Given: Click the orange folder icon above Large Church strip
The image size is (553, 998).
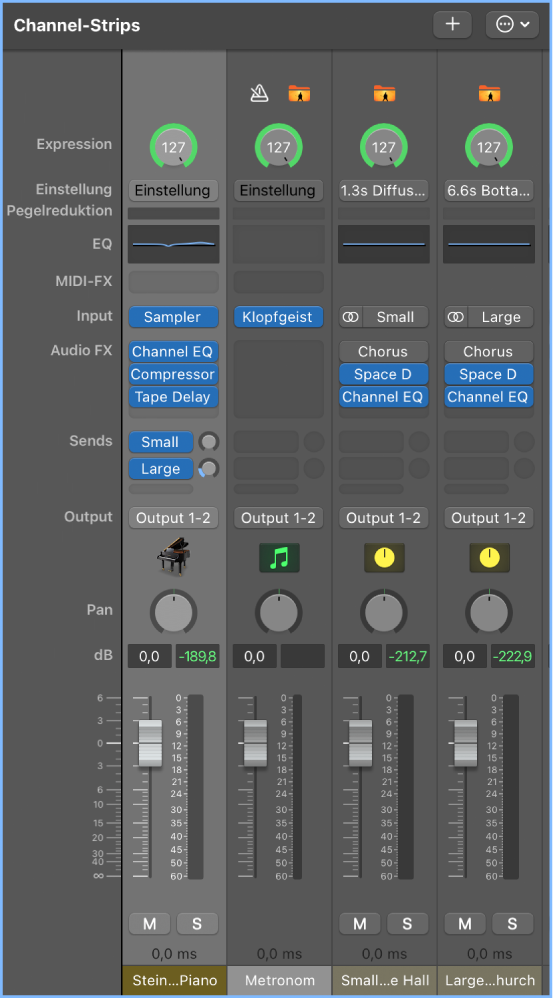Looking at the screenshot, I should click(489, 94).
